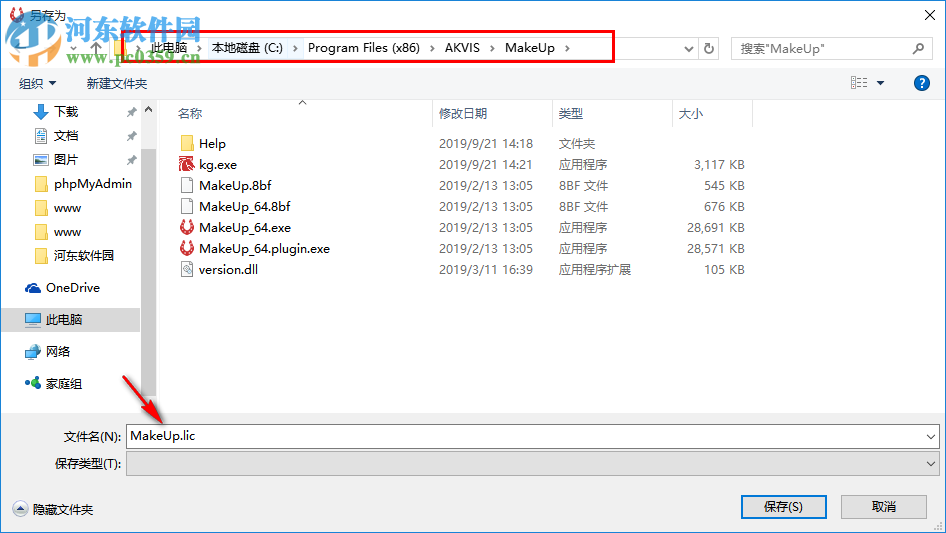Click the This PC monitor icon
The image size is (946, 533).
[x=33, y=320]
